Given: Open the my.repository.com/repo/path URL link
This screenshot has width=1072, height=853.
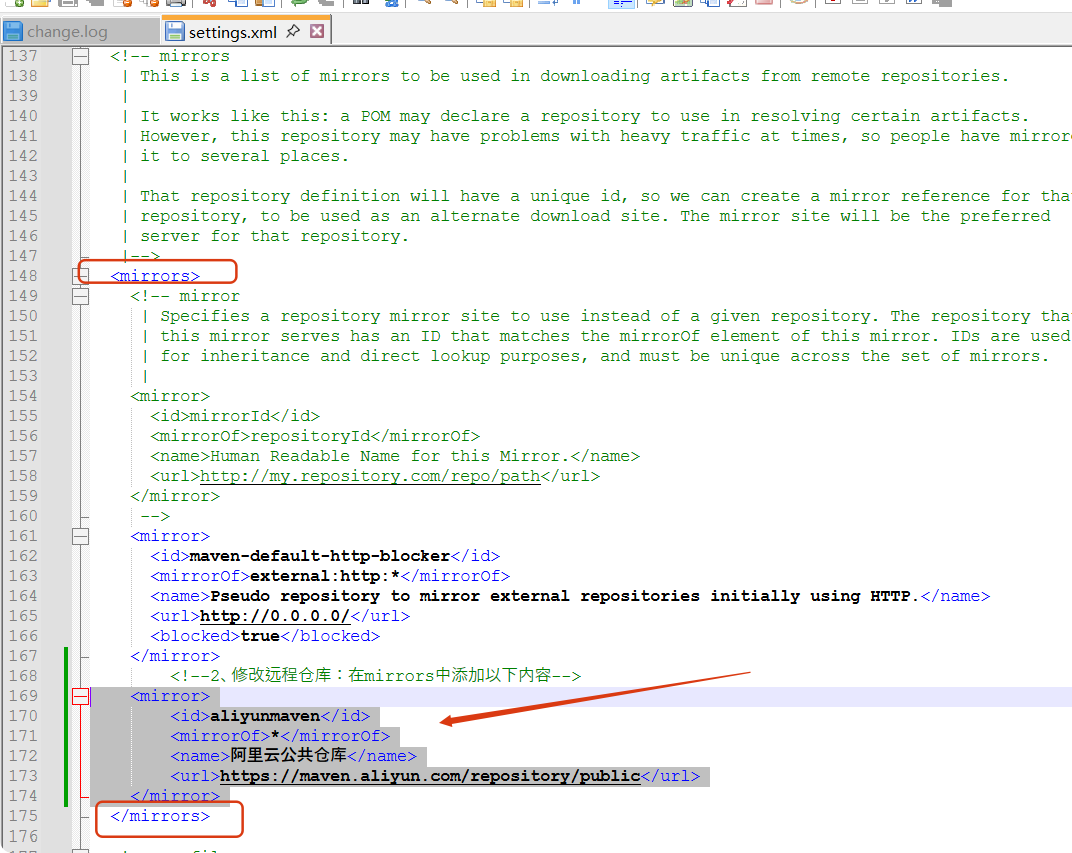Looking at the screenshot, I should point(370,476).
